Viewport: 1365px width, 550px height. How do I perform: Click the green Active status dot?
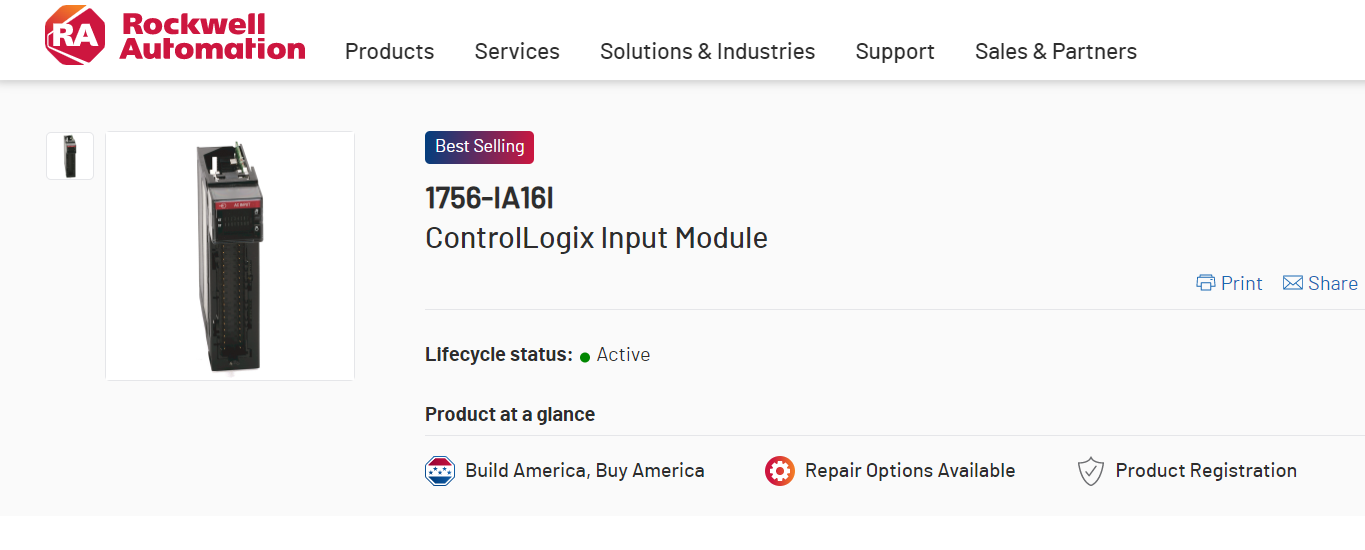pos(585,356)
